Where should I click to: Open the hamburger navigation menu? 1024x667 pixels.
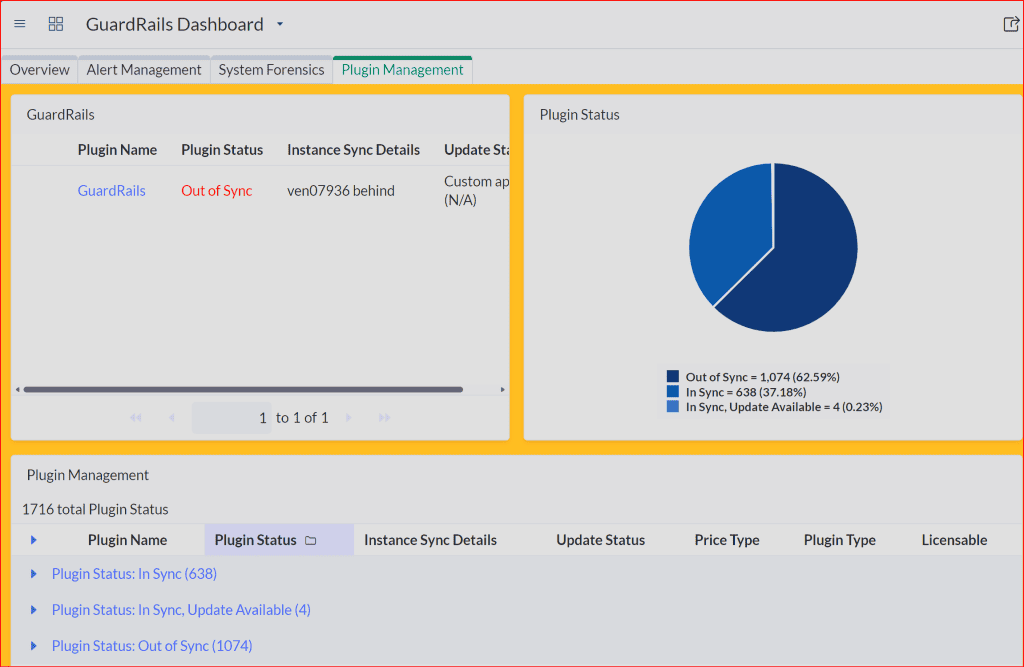pos(20,24)
